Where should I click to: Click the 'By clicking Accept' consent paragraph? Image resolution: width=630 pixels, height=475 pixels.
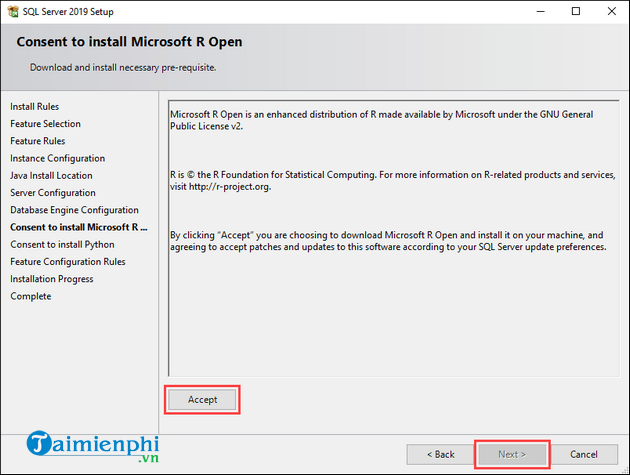click(388, 241)
